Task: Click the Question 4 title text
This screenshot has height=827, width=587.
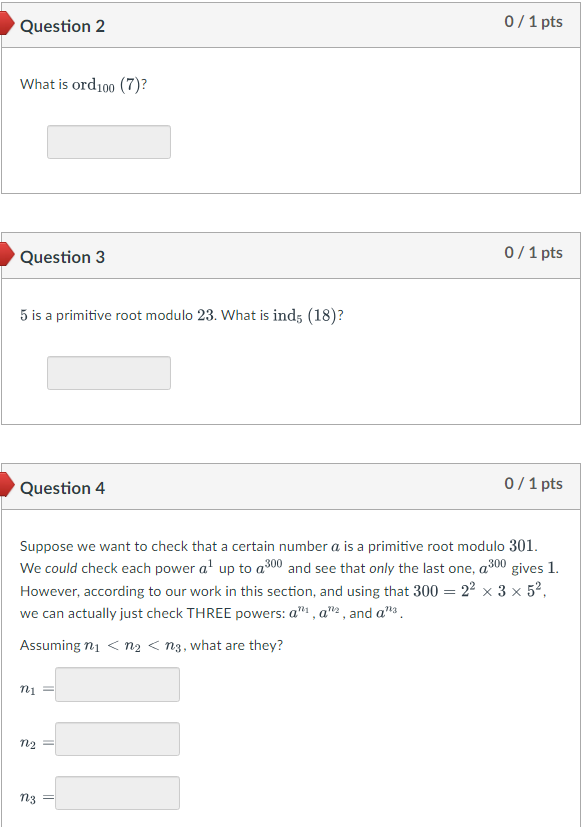Action: 64,488
